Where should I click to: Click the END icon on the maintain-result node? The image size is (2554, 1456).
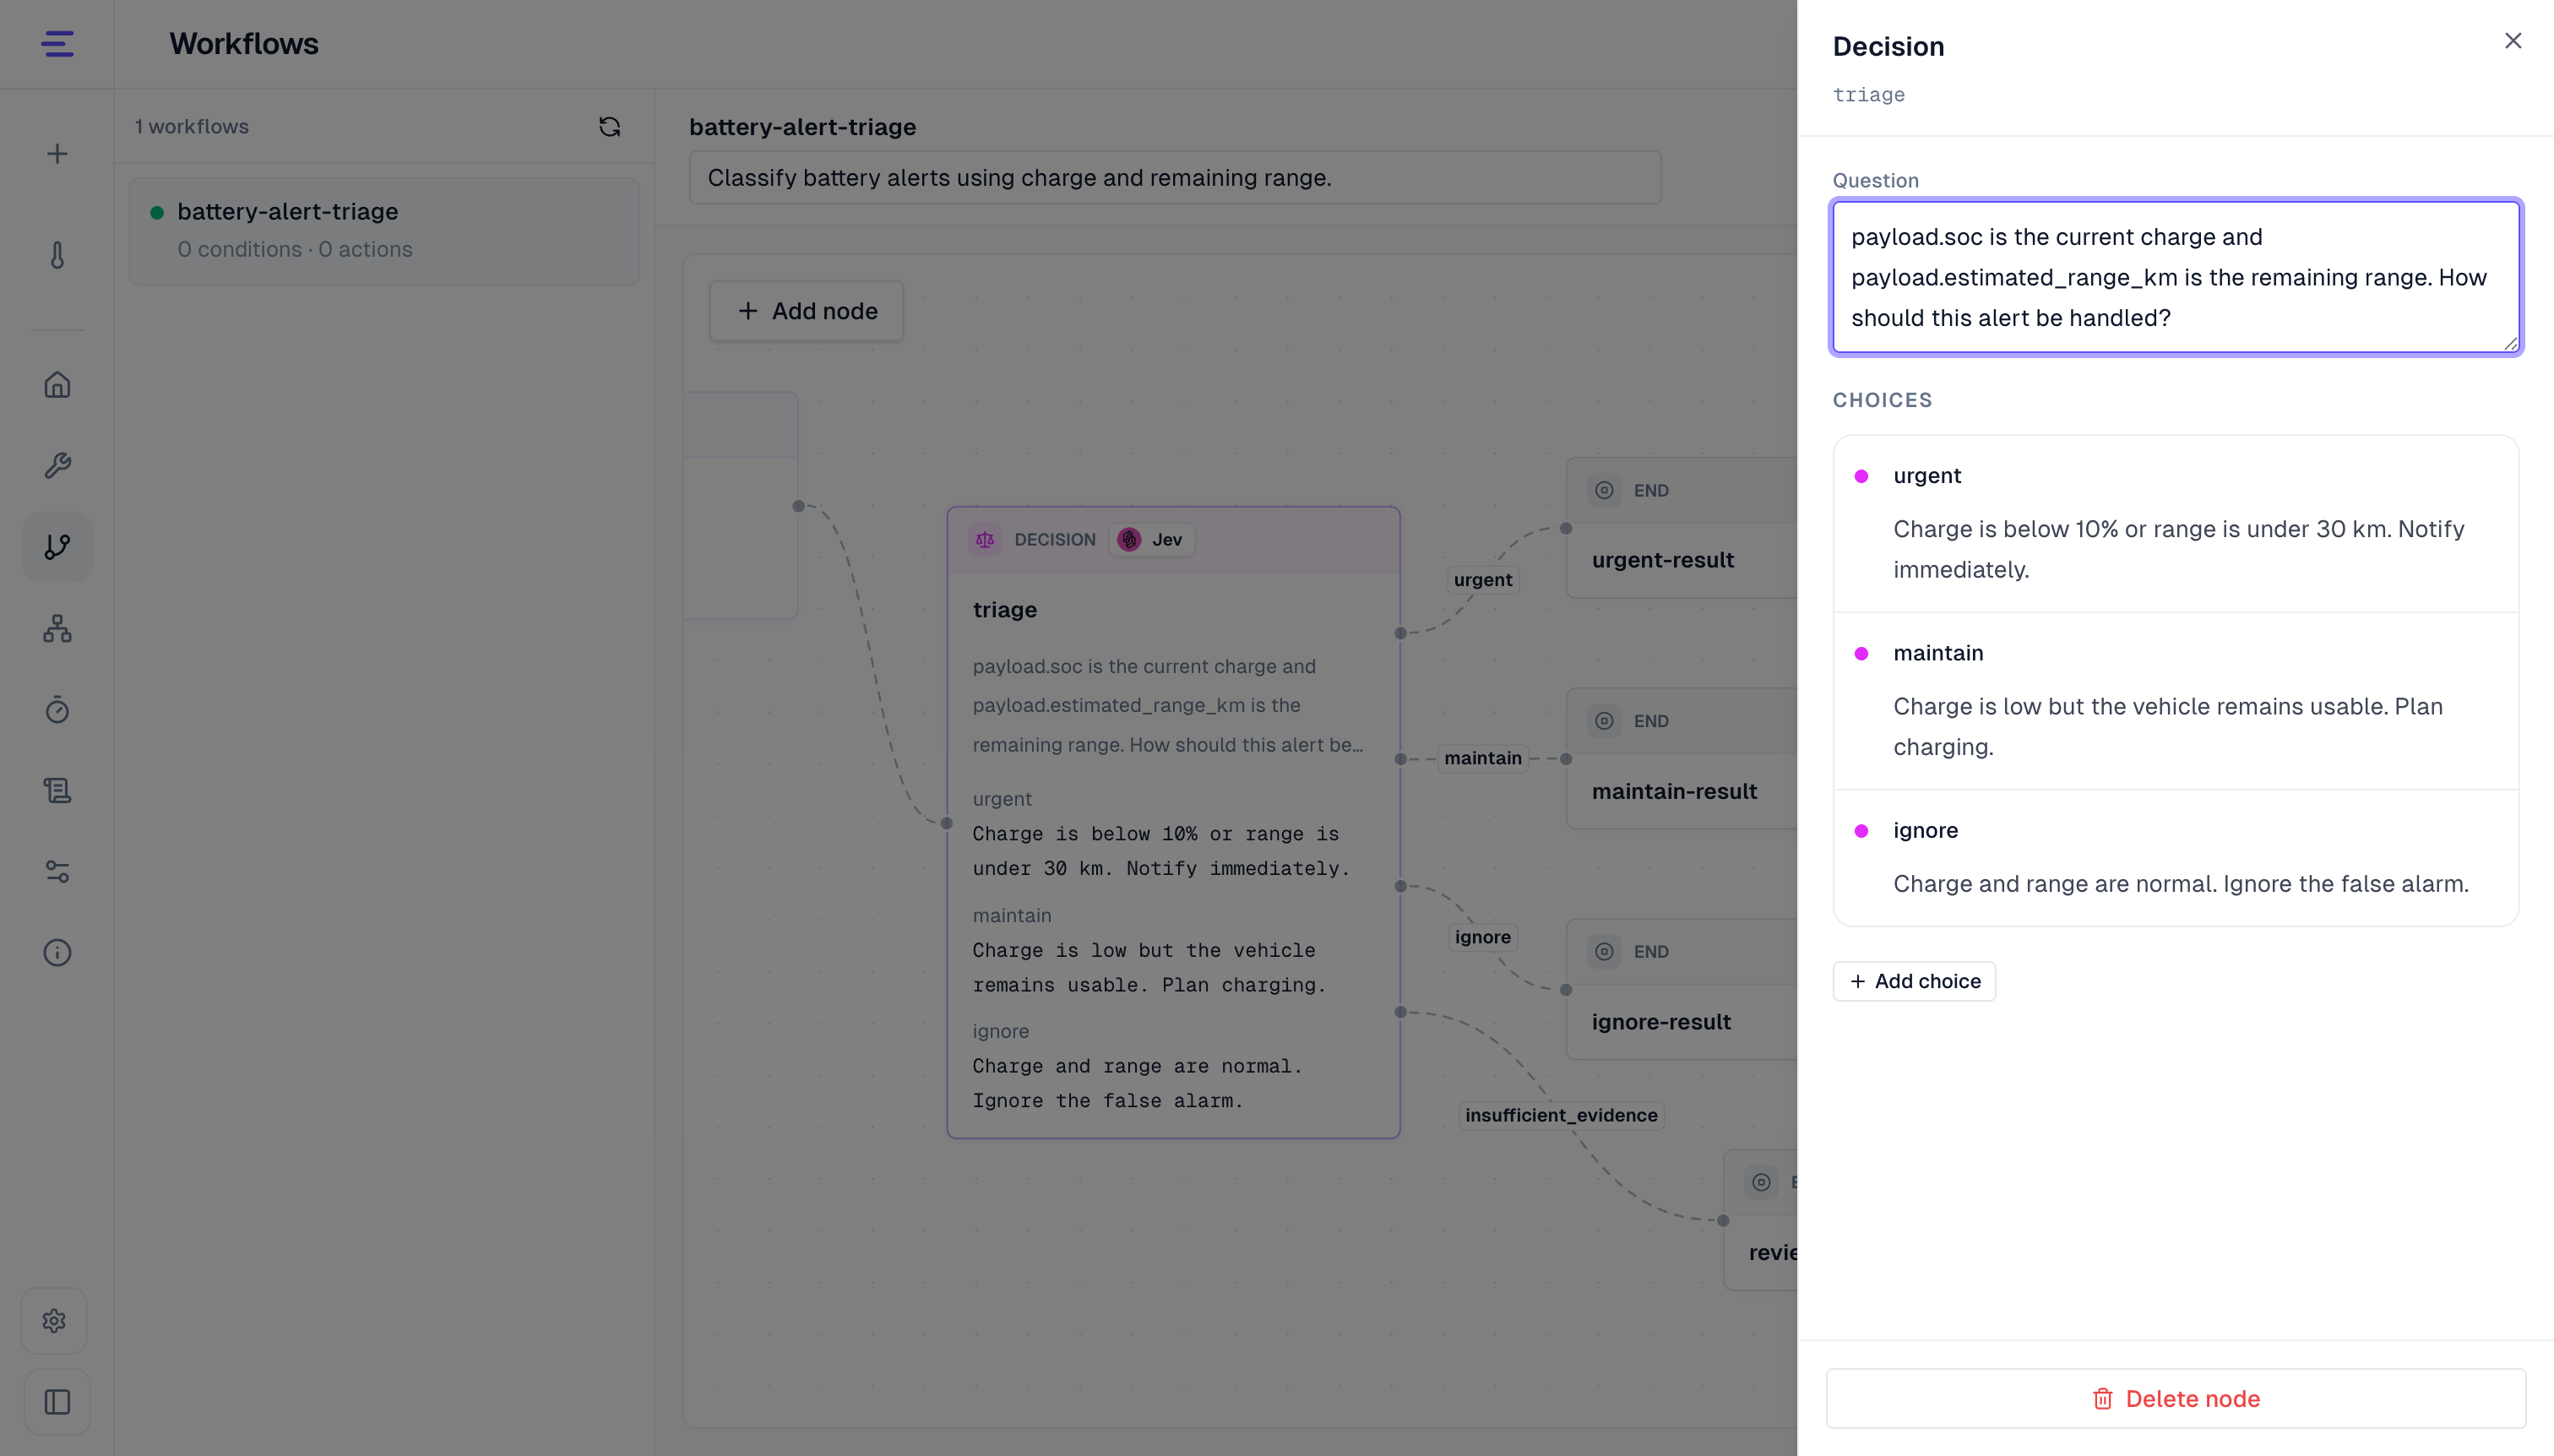coord(1604,721)
